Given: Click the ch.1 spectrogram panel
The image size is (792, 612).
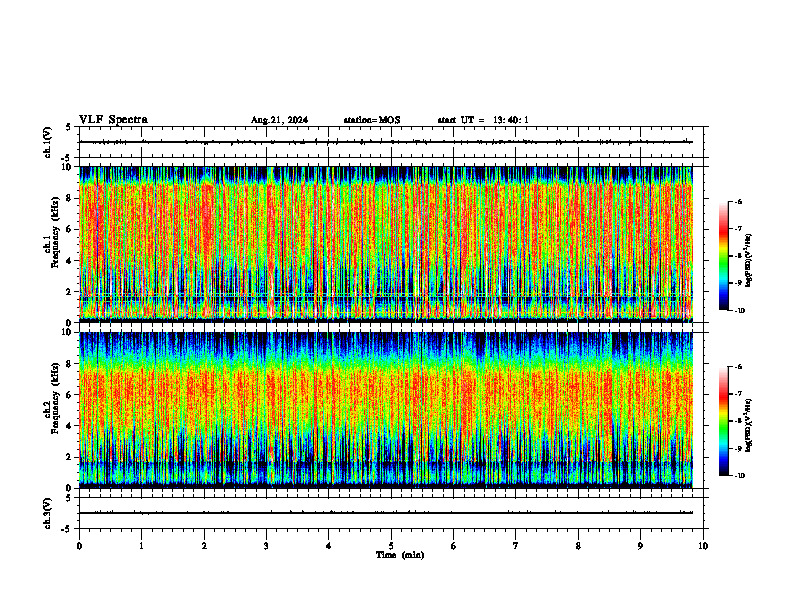Looking at the screenshot, I should coord(386,244).
